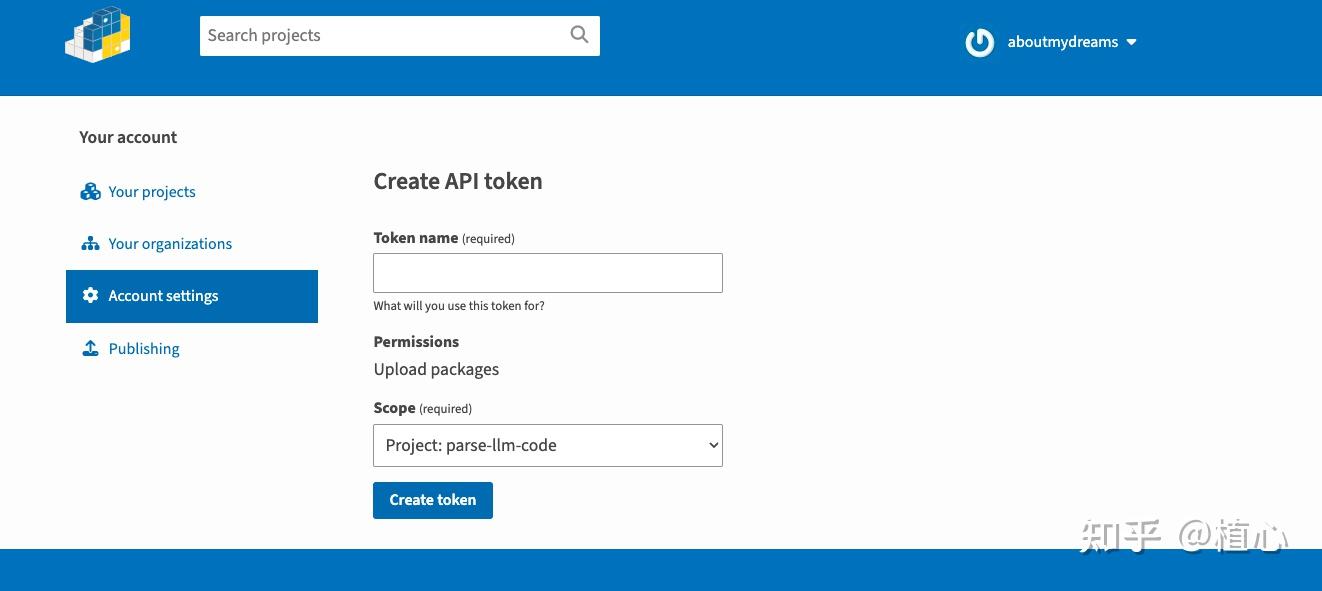The width and height of the screenshot is (1322, 591).
Task: Click the search magnifier icon
Action: (579, 35)
